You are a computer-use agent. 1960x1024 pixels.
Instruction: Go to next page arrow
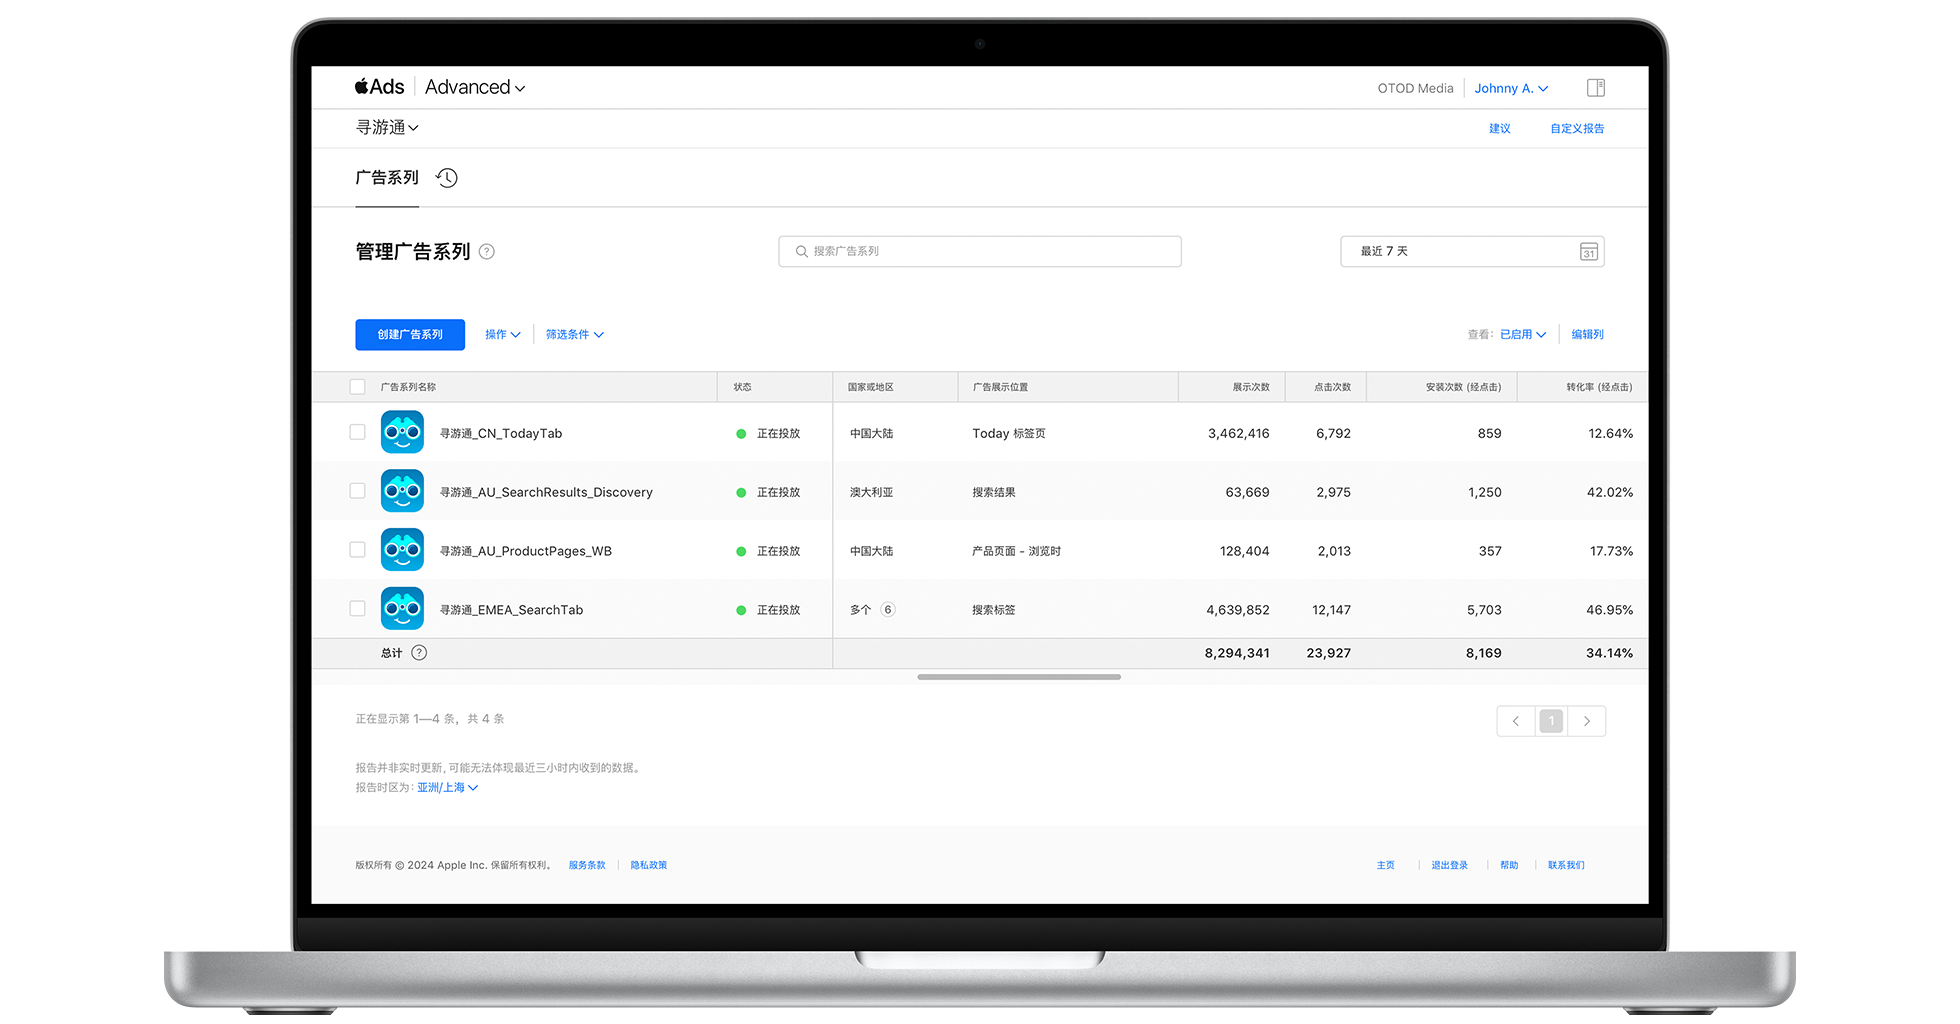pos(1587,721)
